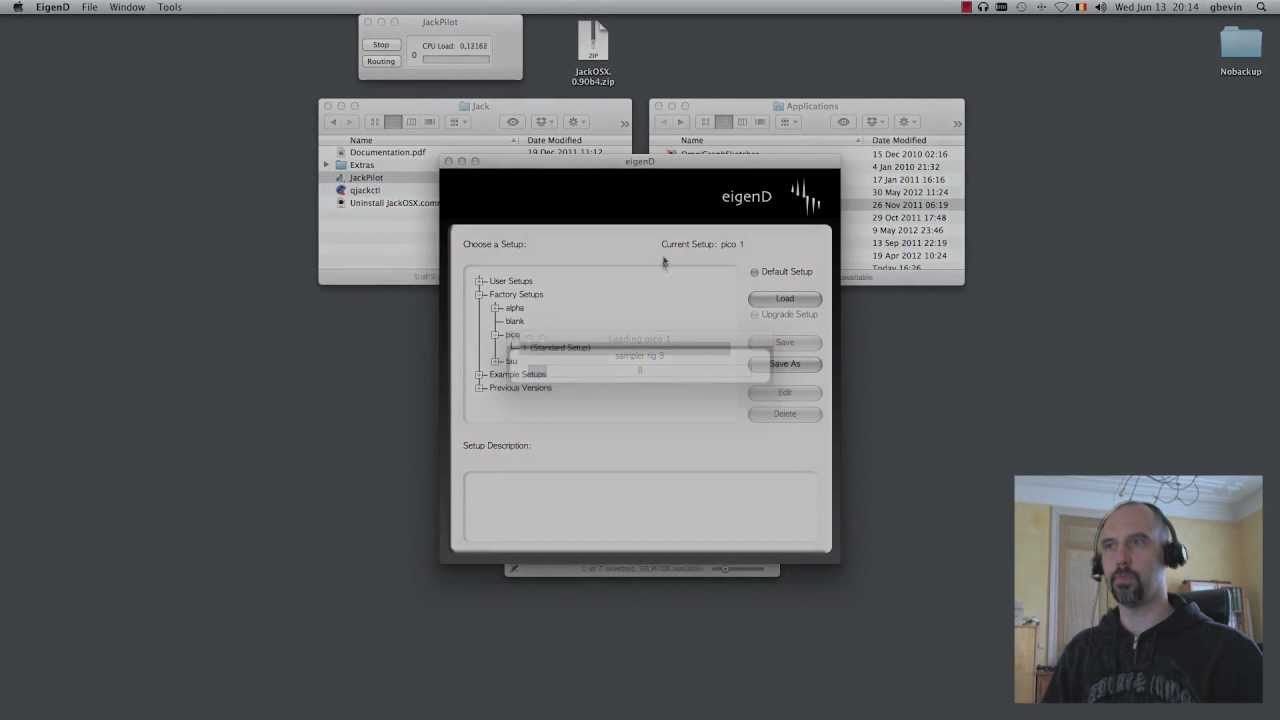Show more toolbar items in Applications window

click(x=957, y=123)
